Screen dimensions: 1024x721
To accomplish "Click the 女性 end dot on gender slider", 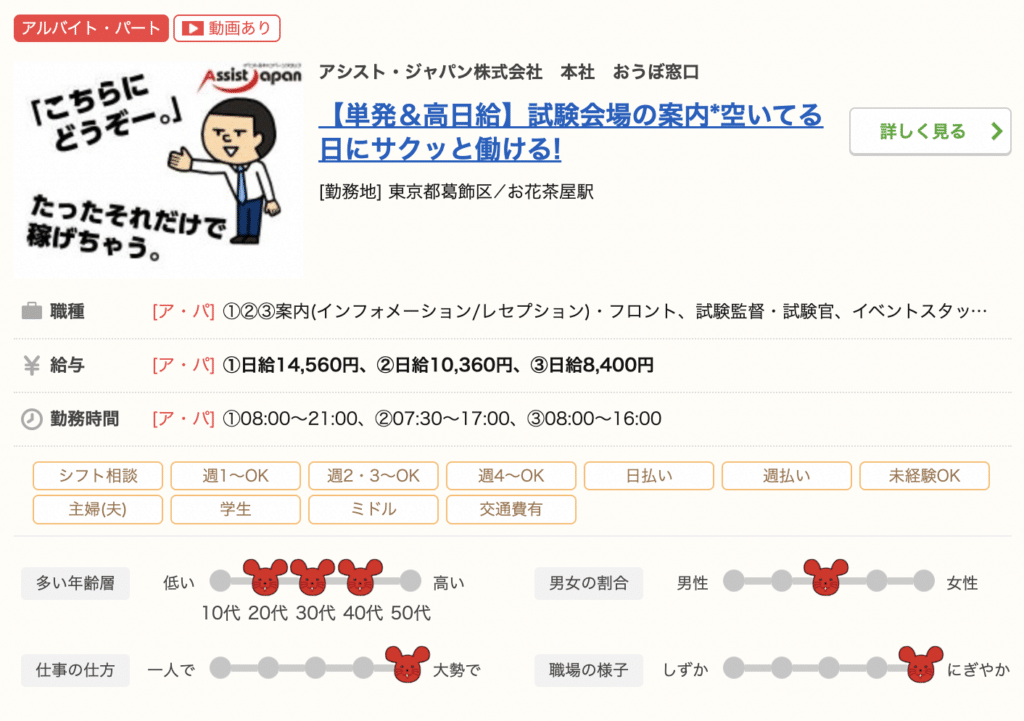I will click(923, 580).
